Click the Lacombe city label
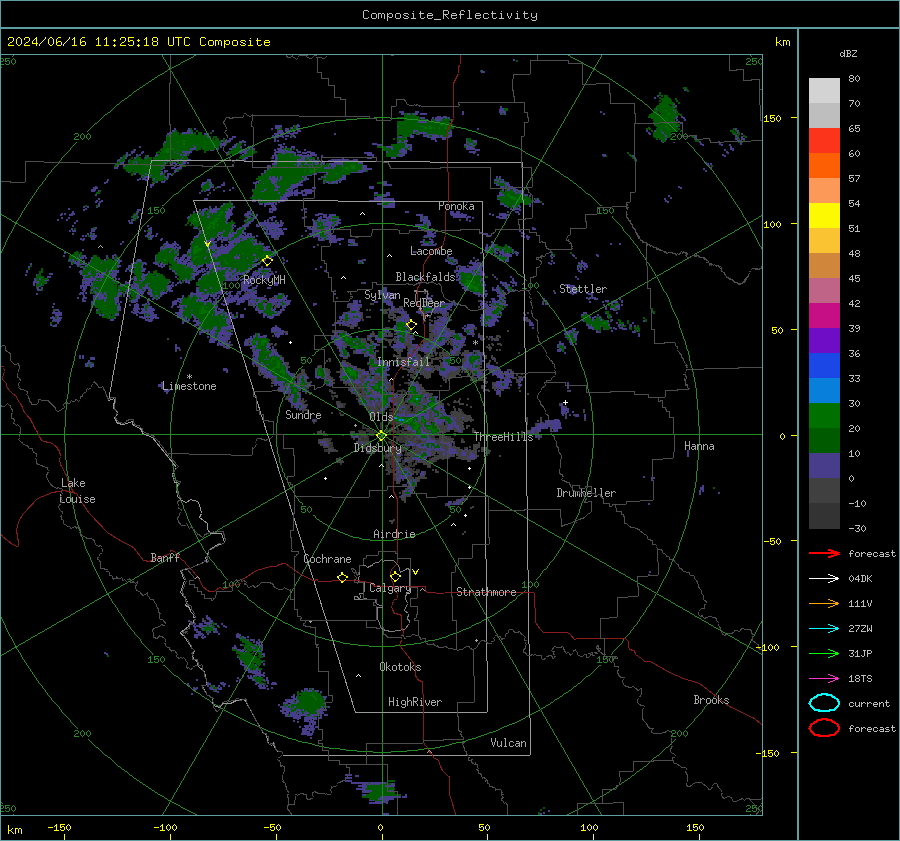The height and width of the screenshot is (841, 900). click(431, 251)
